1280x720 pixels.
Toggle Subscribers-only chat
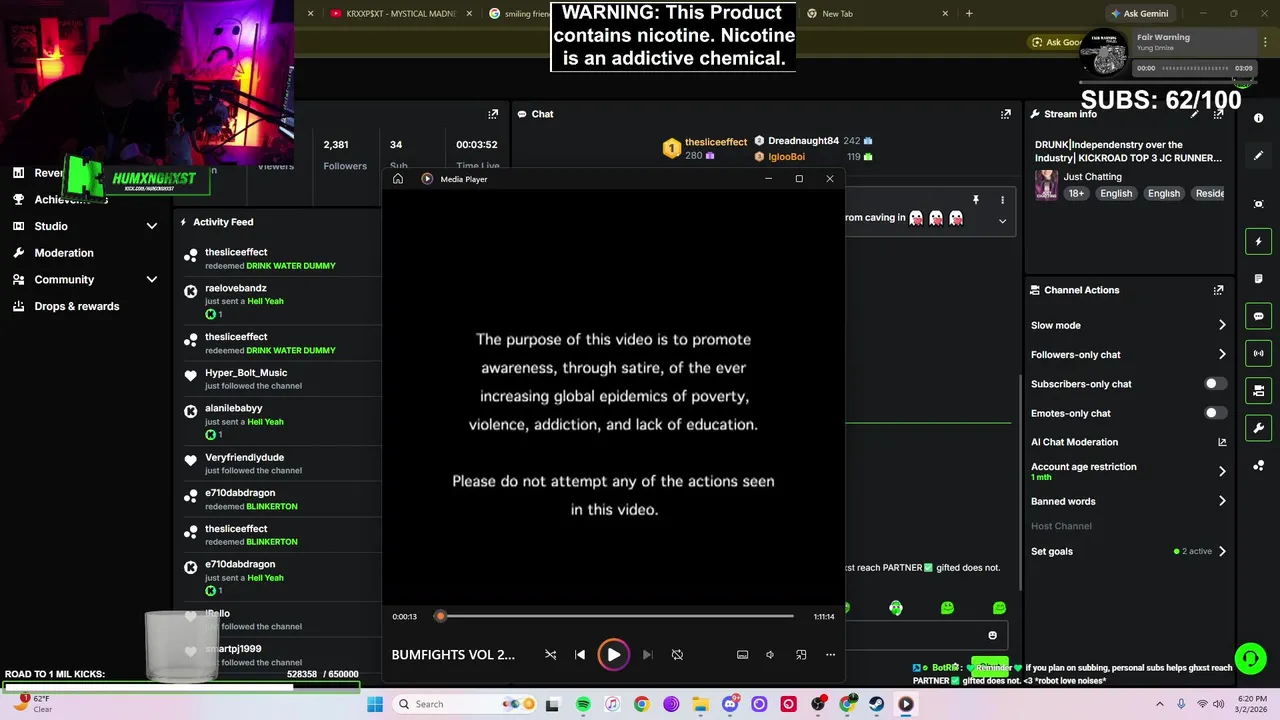pos(1214,384)
